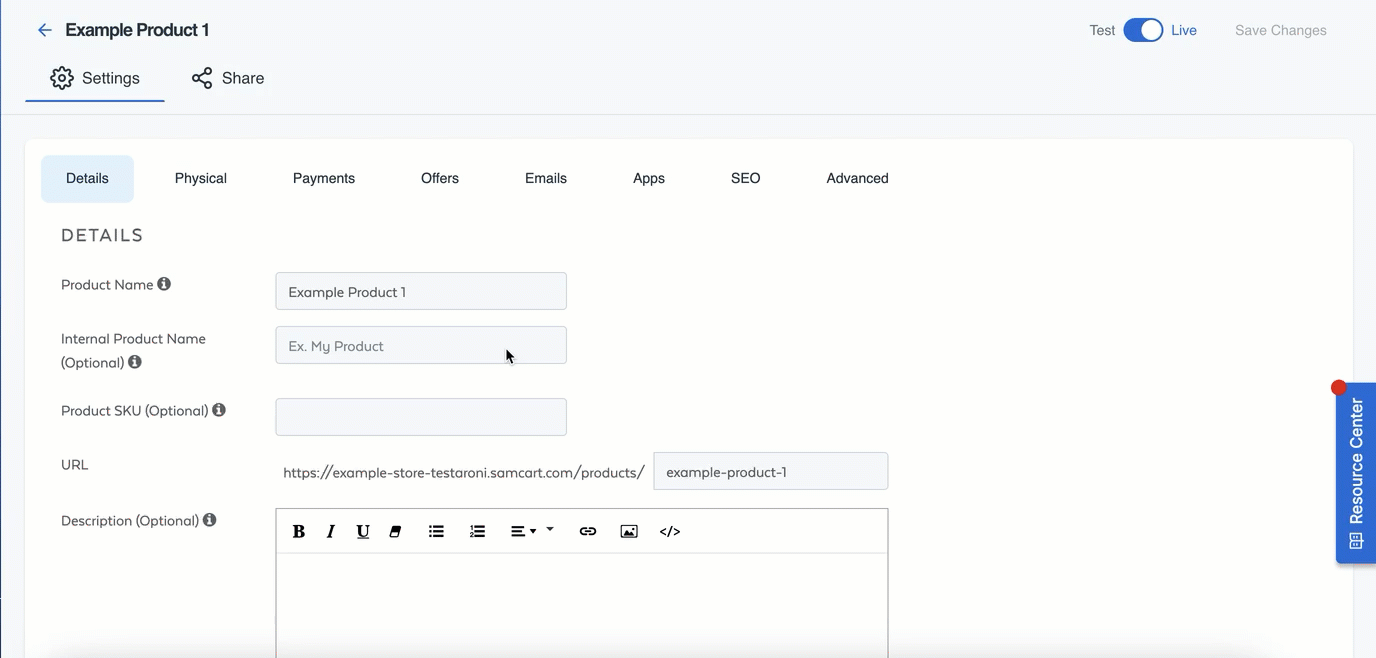
Task: Click the Resource Center book icon
Action: pyautogui.click(x=1356, y=541)
